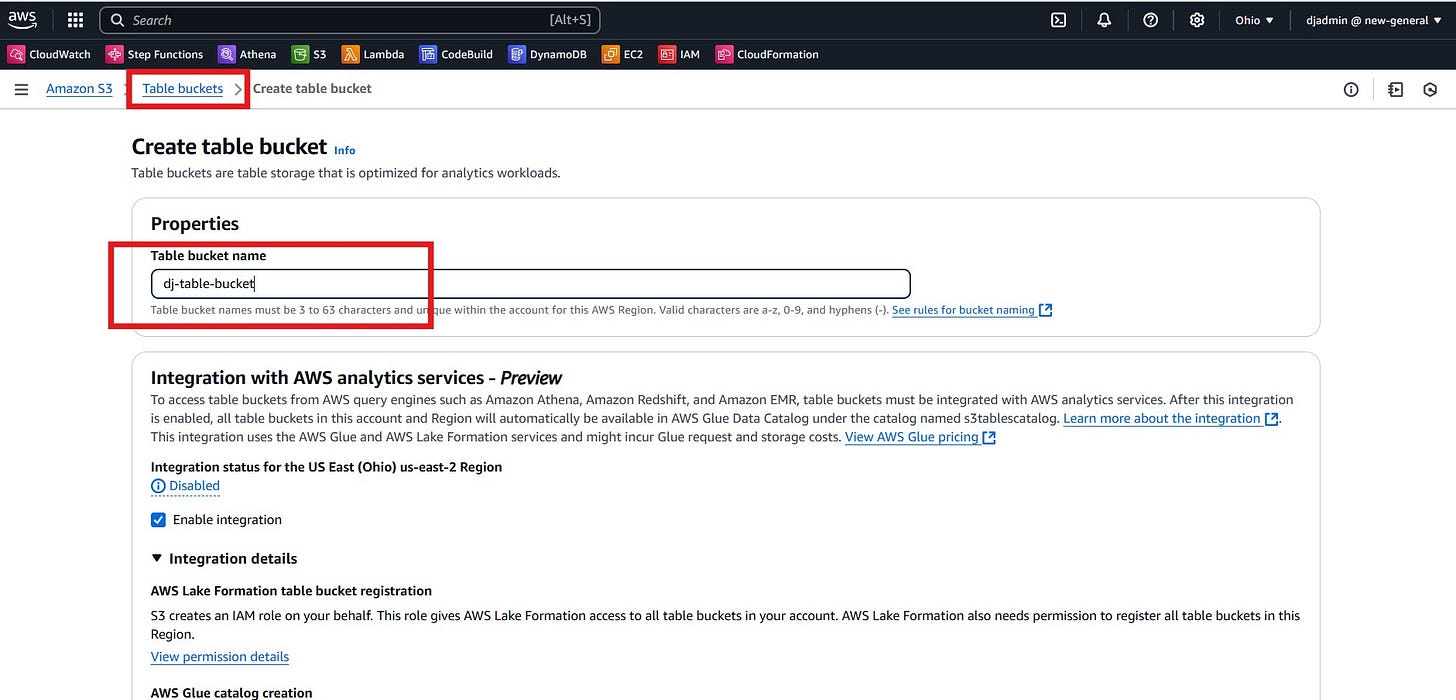Viewport: 1456px width, 700px height.
Task: Click the hexagon icon at the breadcrumb bar's right end
Action: (x=1431, y=90)
